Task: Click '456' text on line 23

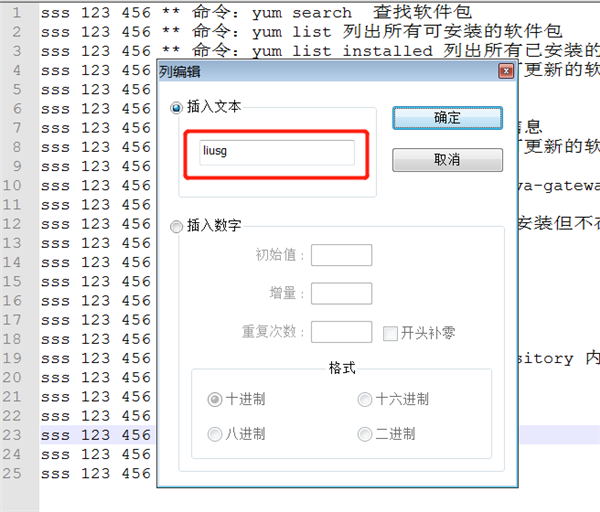Action: coord(136,435)
